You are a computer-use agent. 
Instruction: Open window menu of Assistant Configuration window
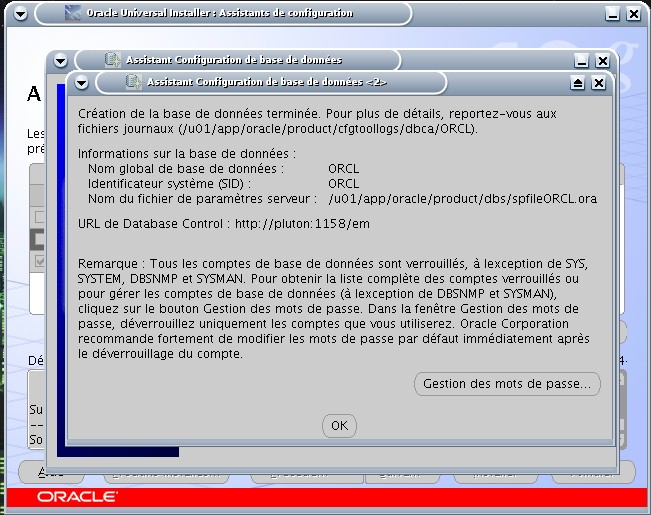(61, 61)
